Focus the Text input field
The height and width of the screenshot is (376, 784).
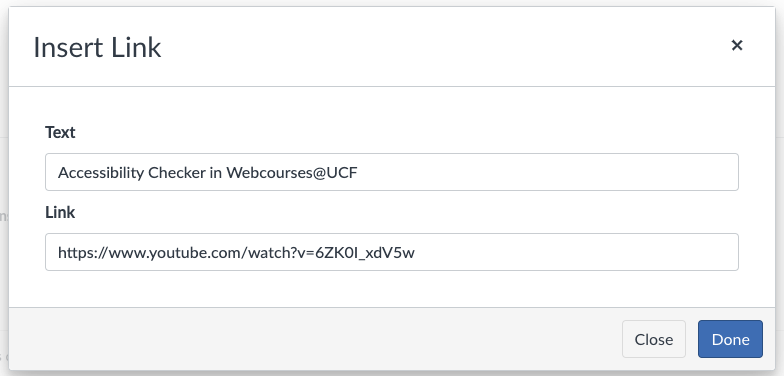point(392,172)
